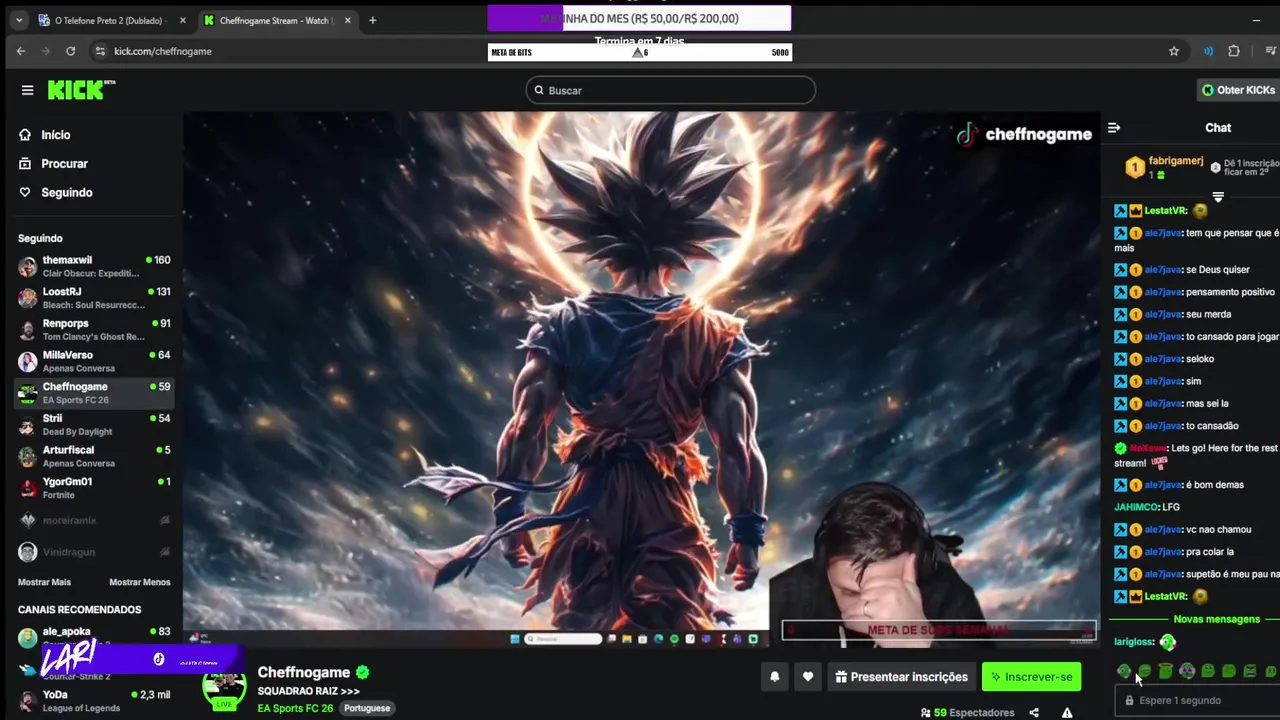The image size is (1280, 720).
Task: Open browser extensions puzzle icon
Action: [x=1233, y=51]
